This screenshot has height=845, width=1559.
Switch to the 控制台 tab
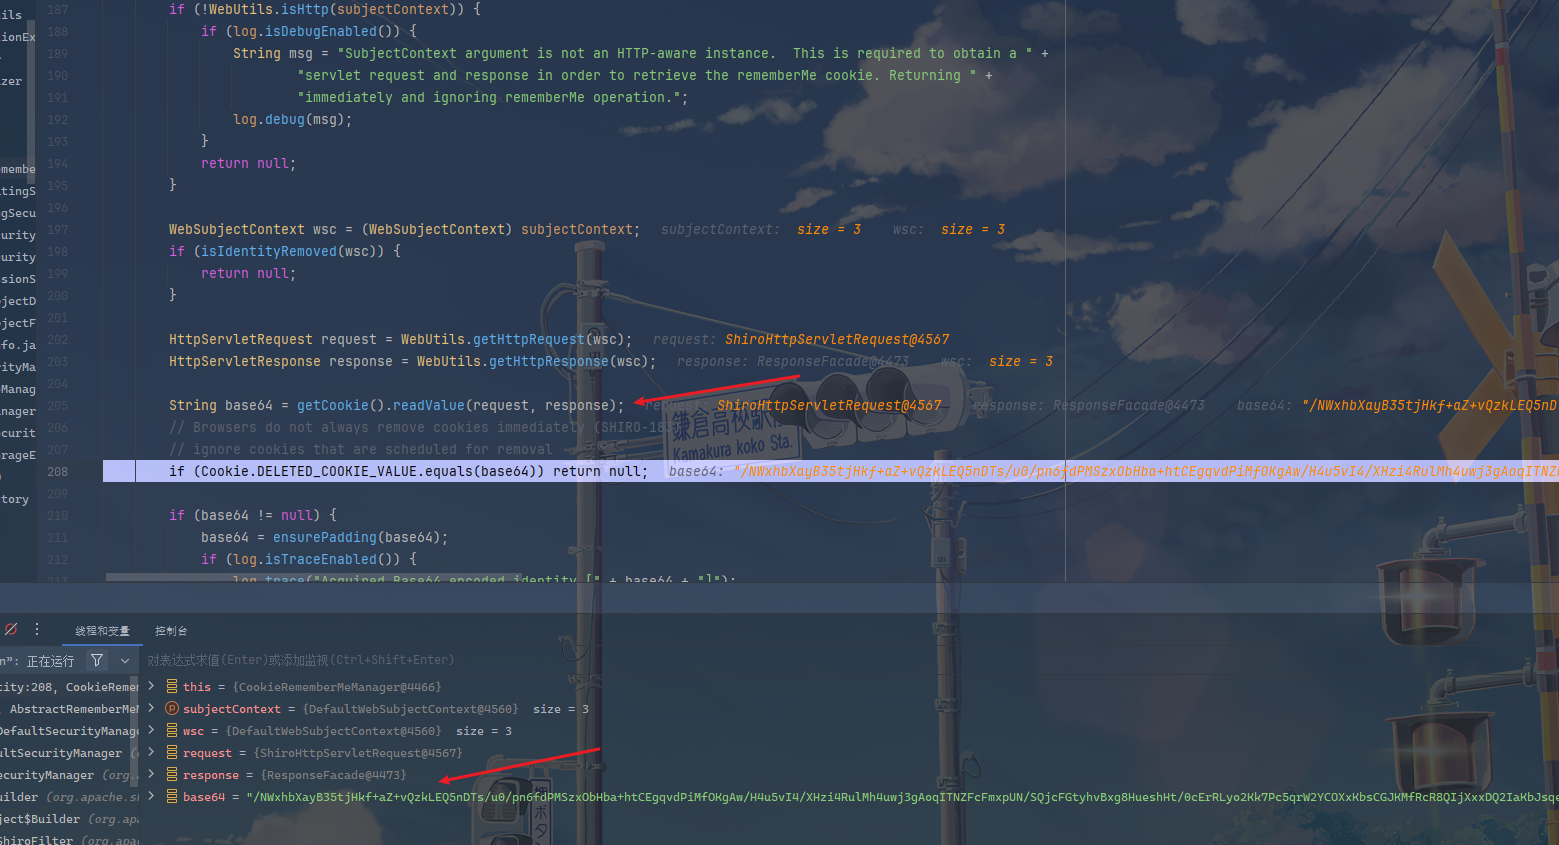[x=171, y=631]
